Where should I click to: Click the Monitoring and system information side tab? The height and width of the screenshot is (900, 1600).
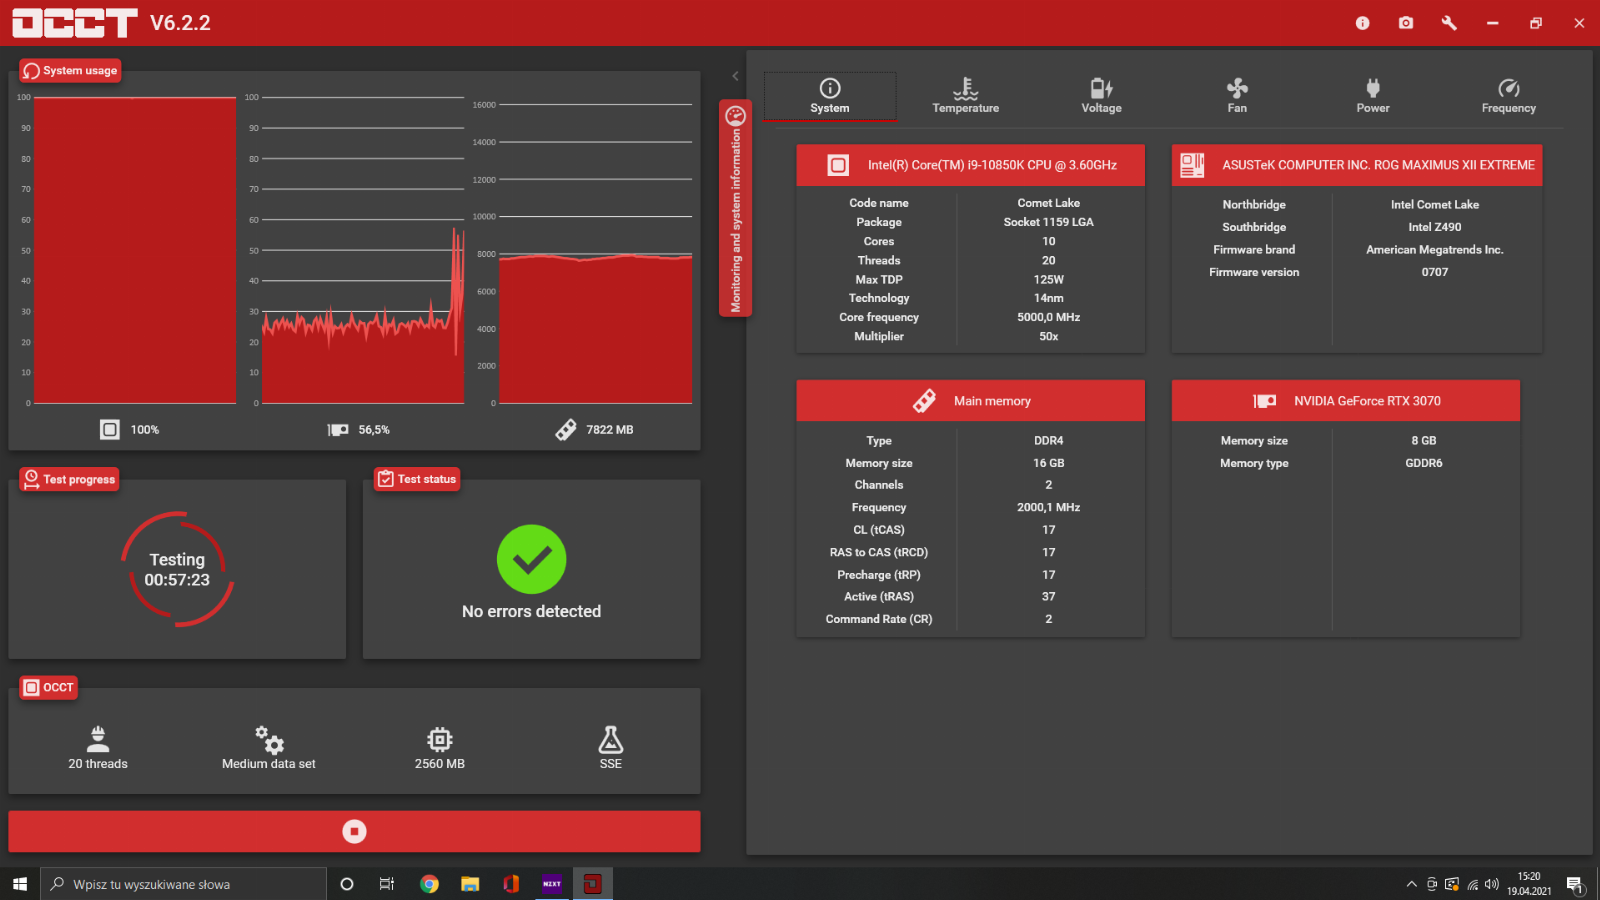point(735,208)
